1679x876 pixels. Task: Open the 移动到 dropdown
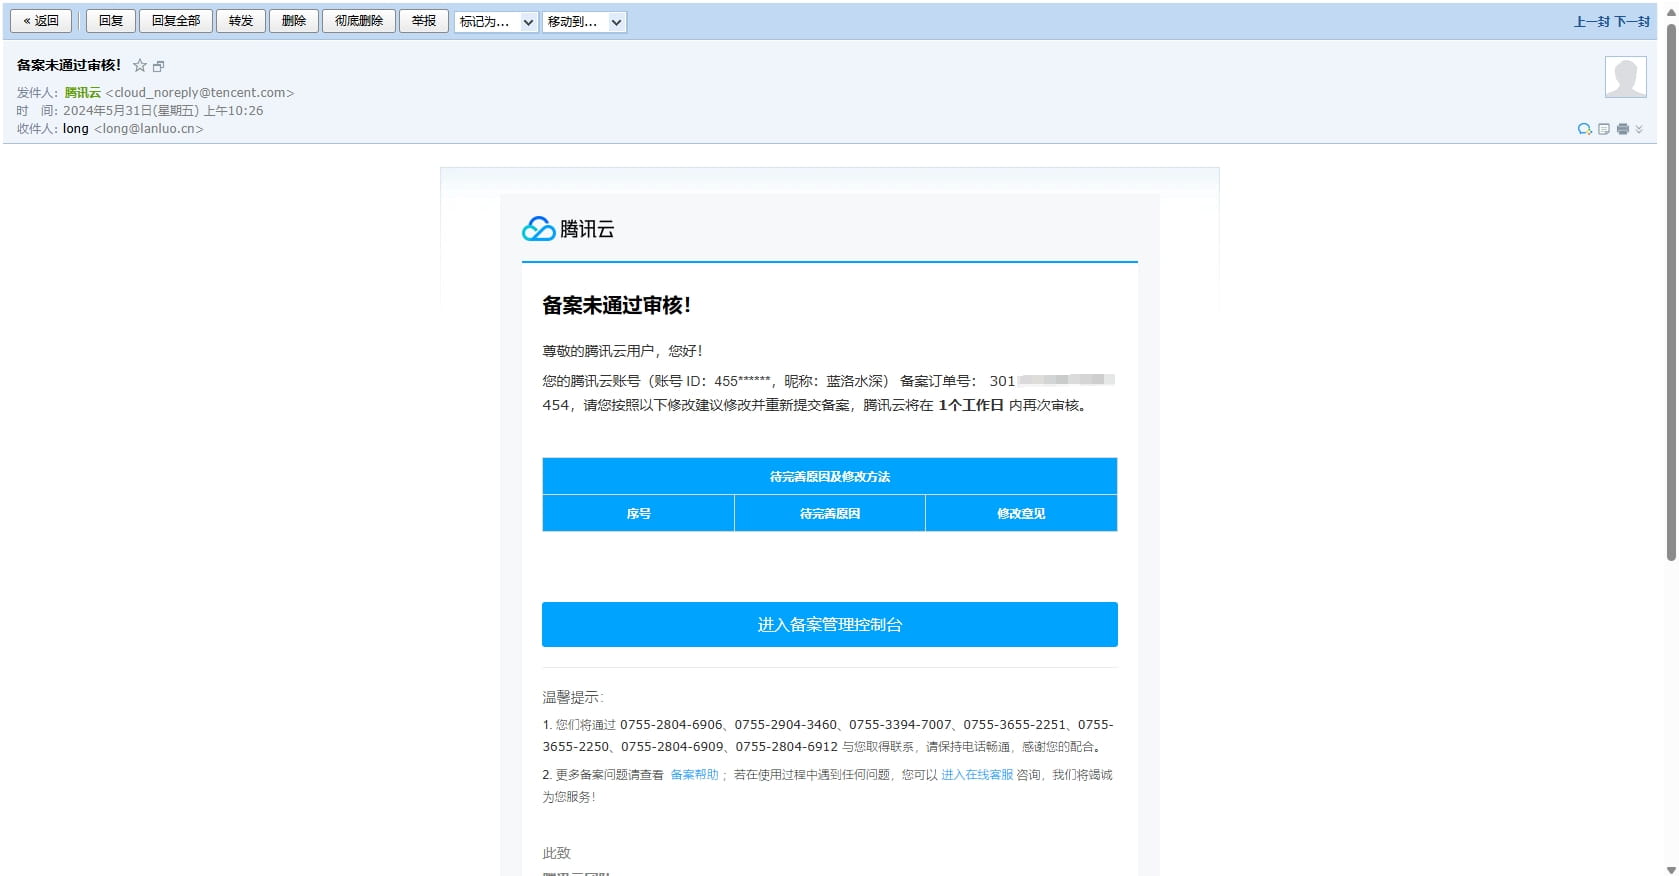pyautogui.click(x=584, y=21)
